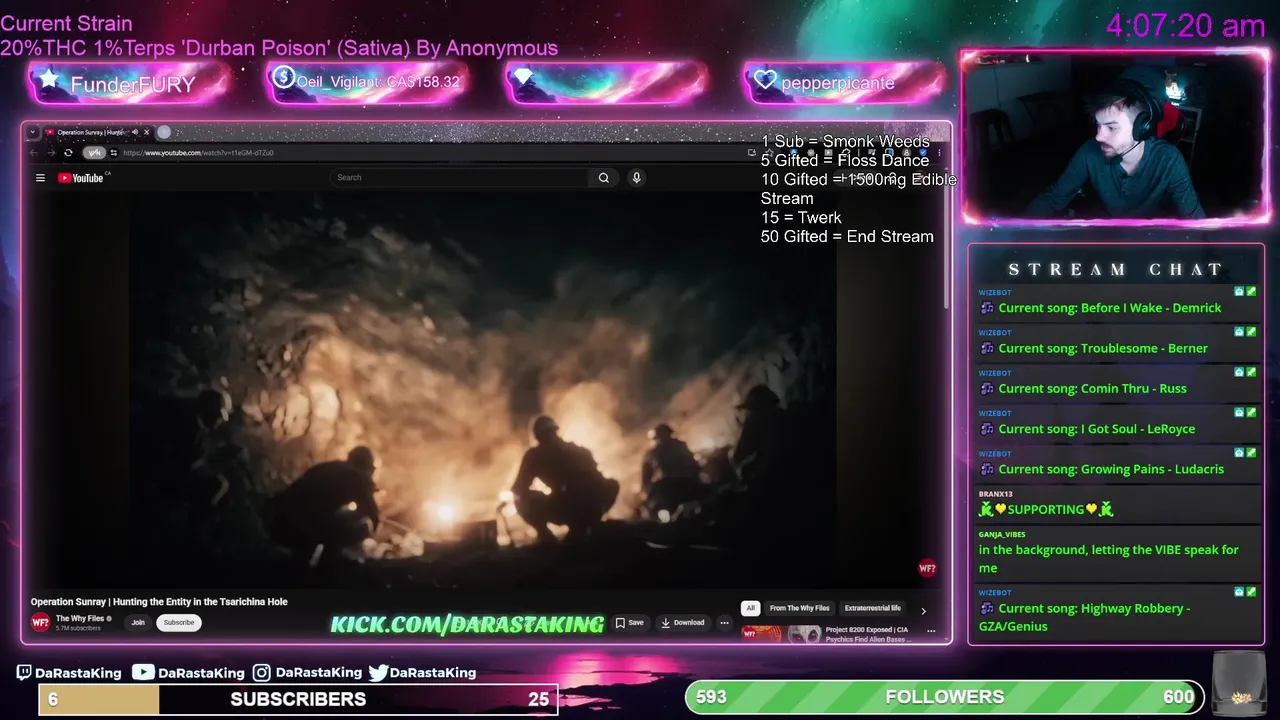Go forward with the browser forward arrow
Viewport: 1280px width, 720px height.
(x=50, y=153)
